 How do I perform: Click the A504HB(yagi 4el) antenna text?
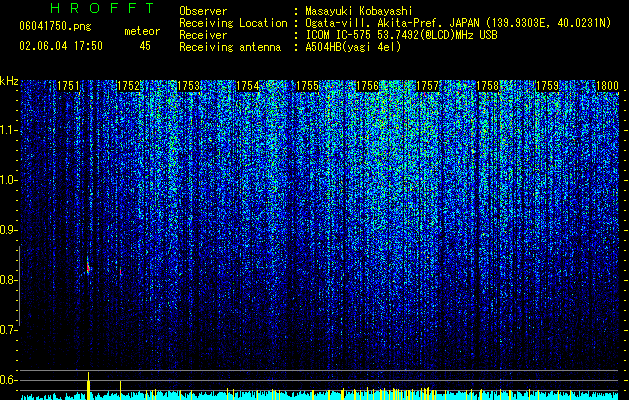pos(353,47)
